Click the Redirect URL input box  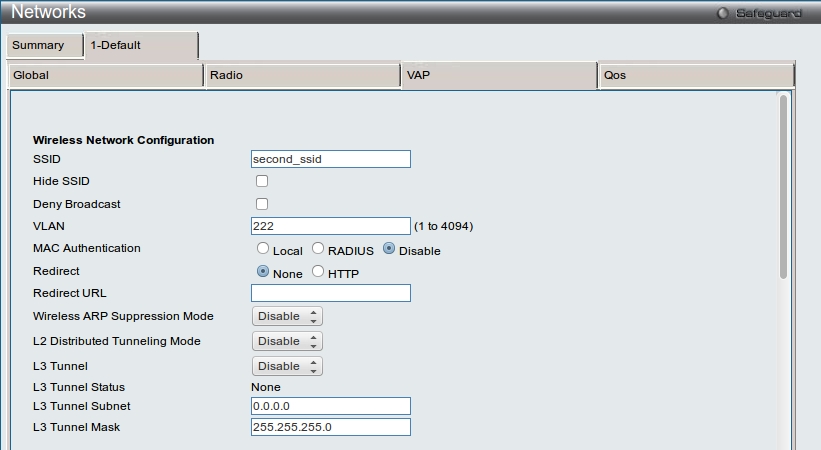(330, 293)
